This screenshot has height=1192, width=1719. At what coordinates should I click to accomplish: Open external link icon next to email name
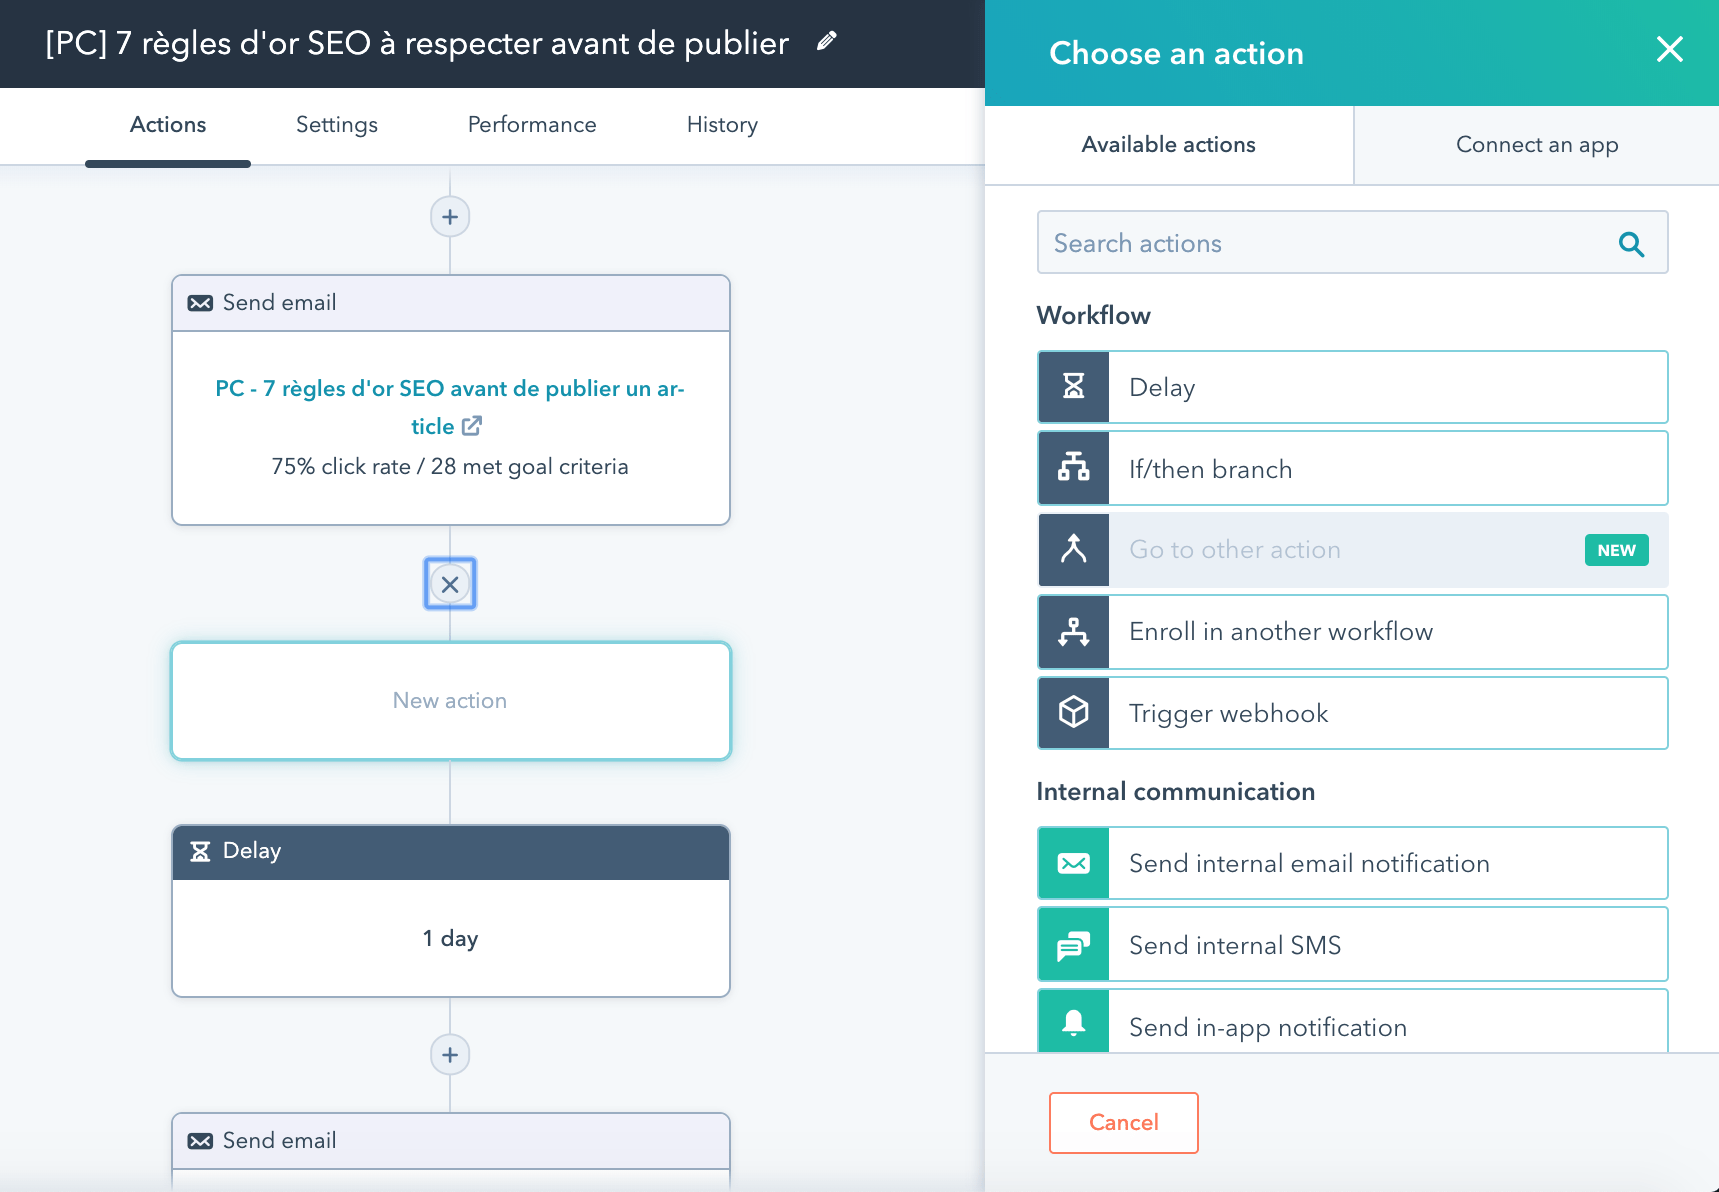click(x=472, y=426)
